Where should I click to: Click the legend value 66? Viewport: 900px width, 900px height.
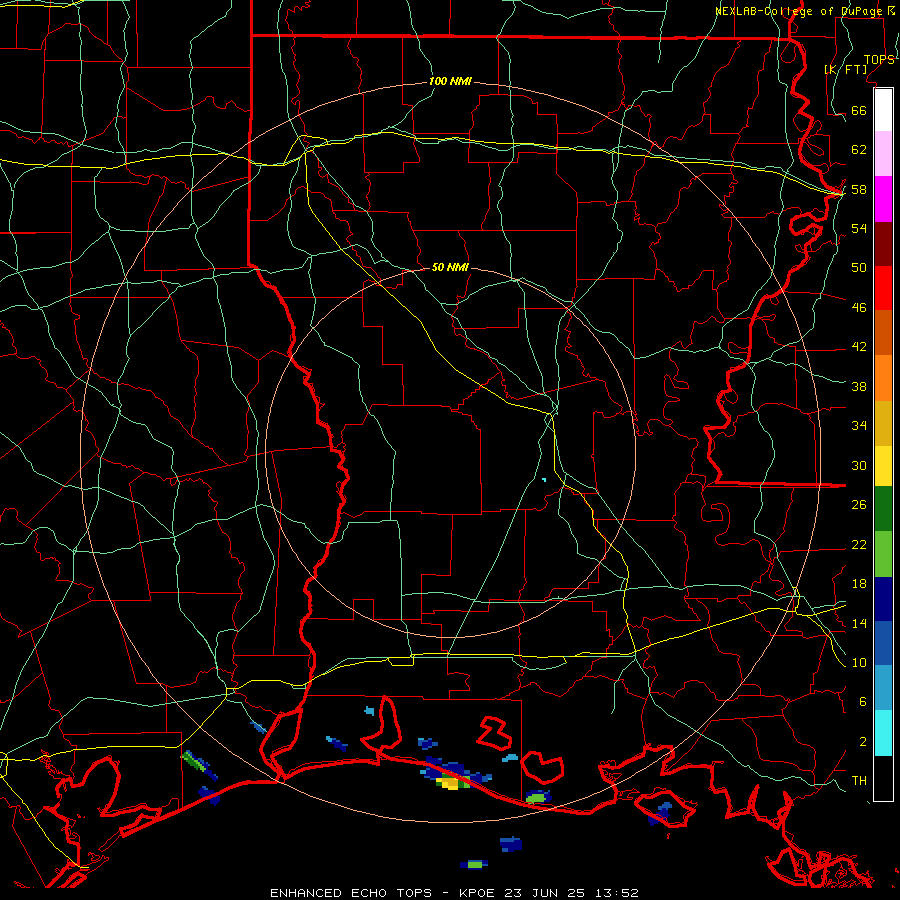pyautogui.click(x=859, y=110)
